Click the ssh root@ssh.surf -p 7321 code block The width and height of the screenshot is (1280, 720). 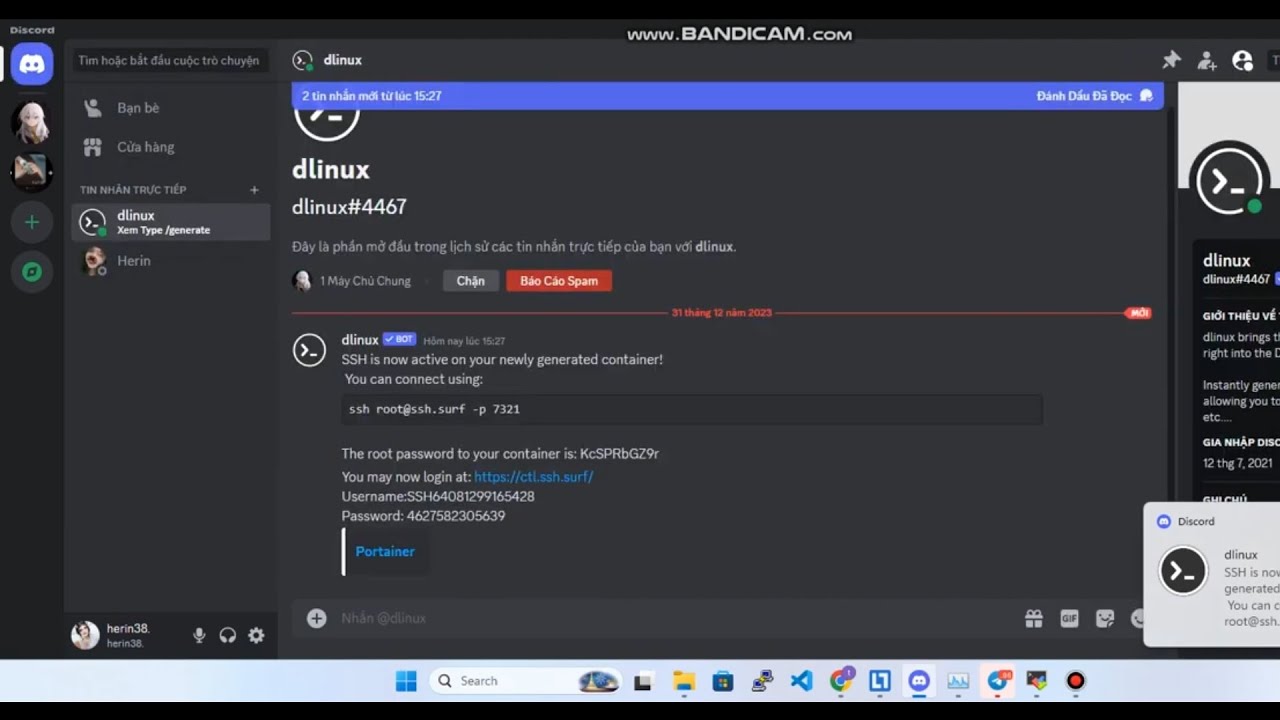[x=692, y=409]
